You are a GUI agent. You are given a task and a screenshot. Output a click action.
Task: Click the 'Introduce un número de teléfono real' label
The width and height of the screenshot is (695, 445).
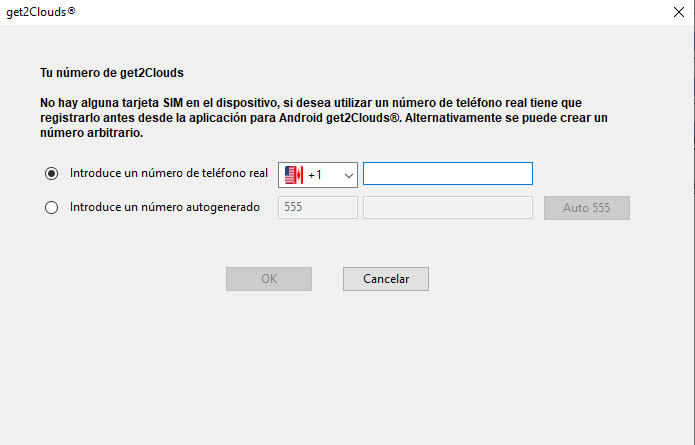[x=169, y=173]
